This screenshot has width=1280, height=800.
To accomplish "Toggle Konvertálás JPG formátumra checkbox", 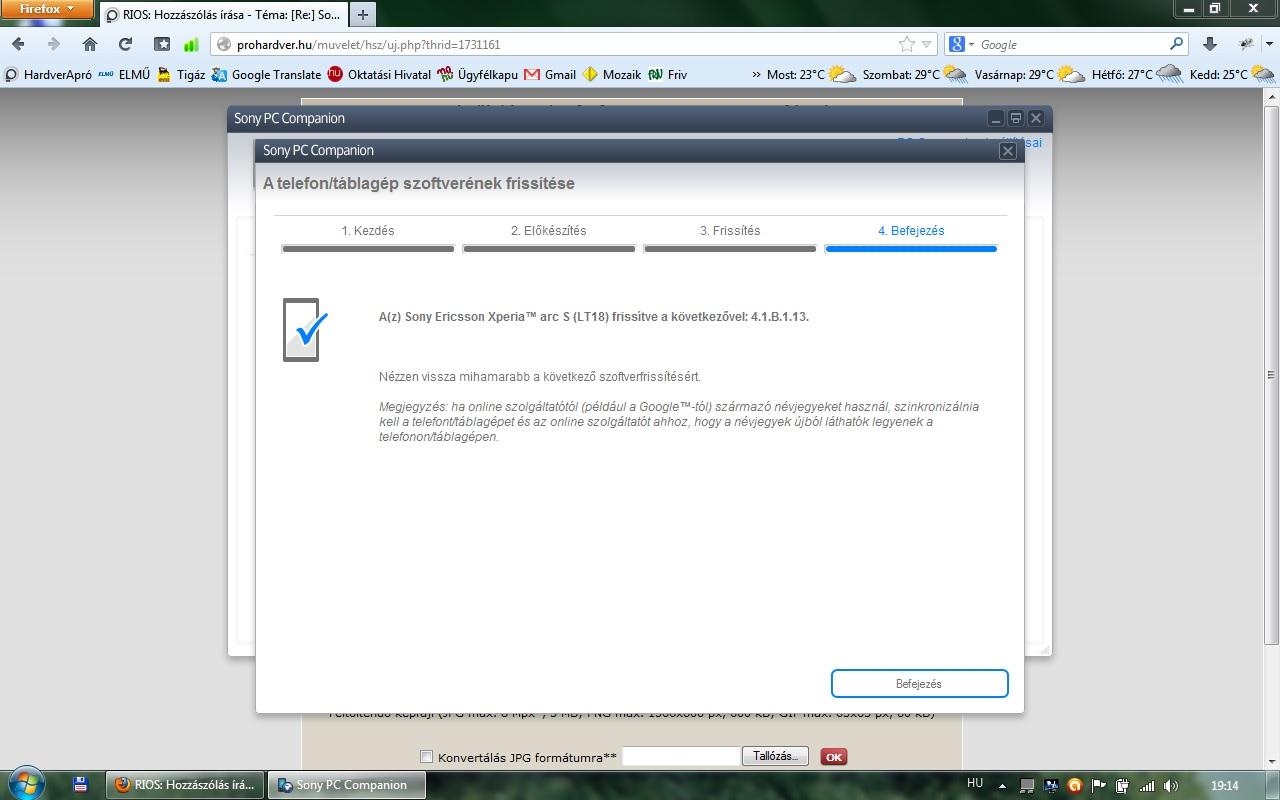I will tap(426, 757).
